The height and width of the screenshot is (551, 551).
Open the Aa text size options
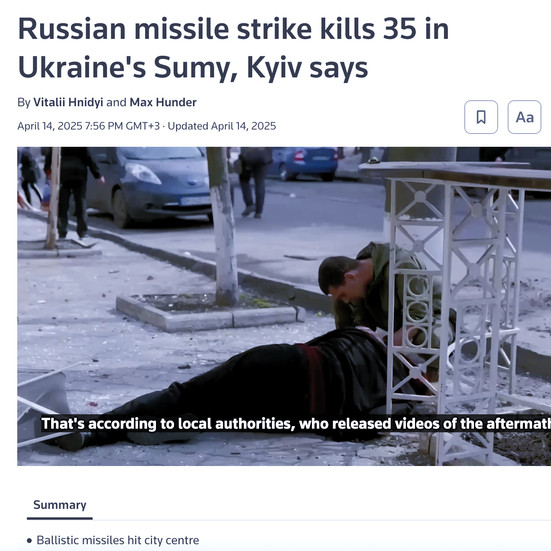point(524,117)
